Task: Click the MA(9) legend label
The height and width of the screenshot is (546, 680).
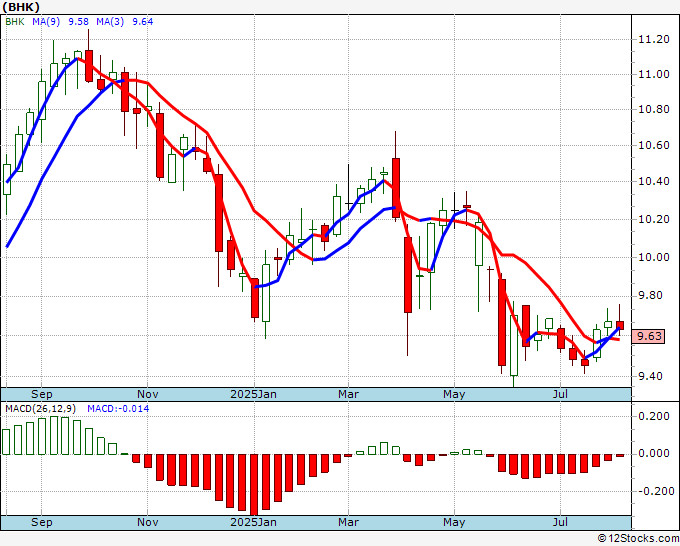Action: click(46, 22)
